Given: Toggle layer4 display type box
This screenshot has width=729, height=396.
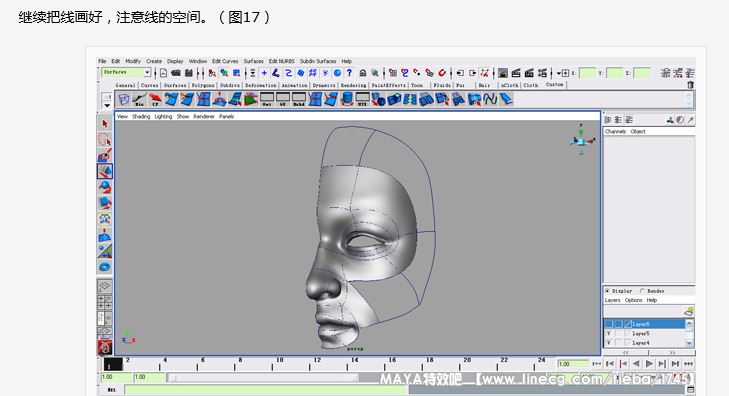Looking at the screenshot, I should 619,343.
